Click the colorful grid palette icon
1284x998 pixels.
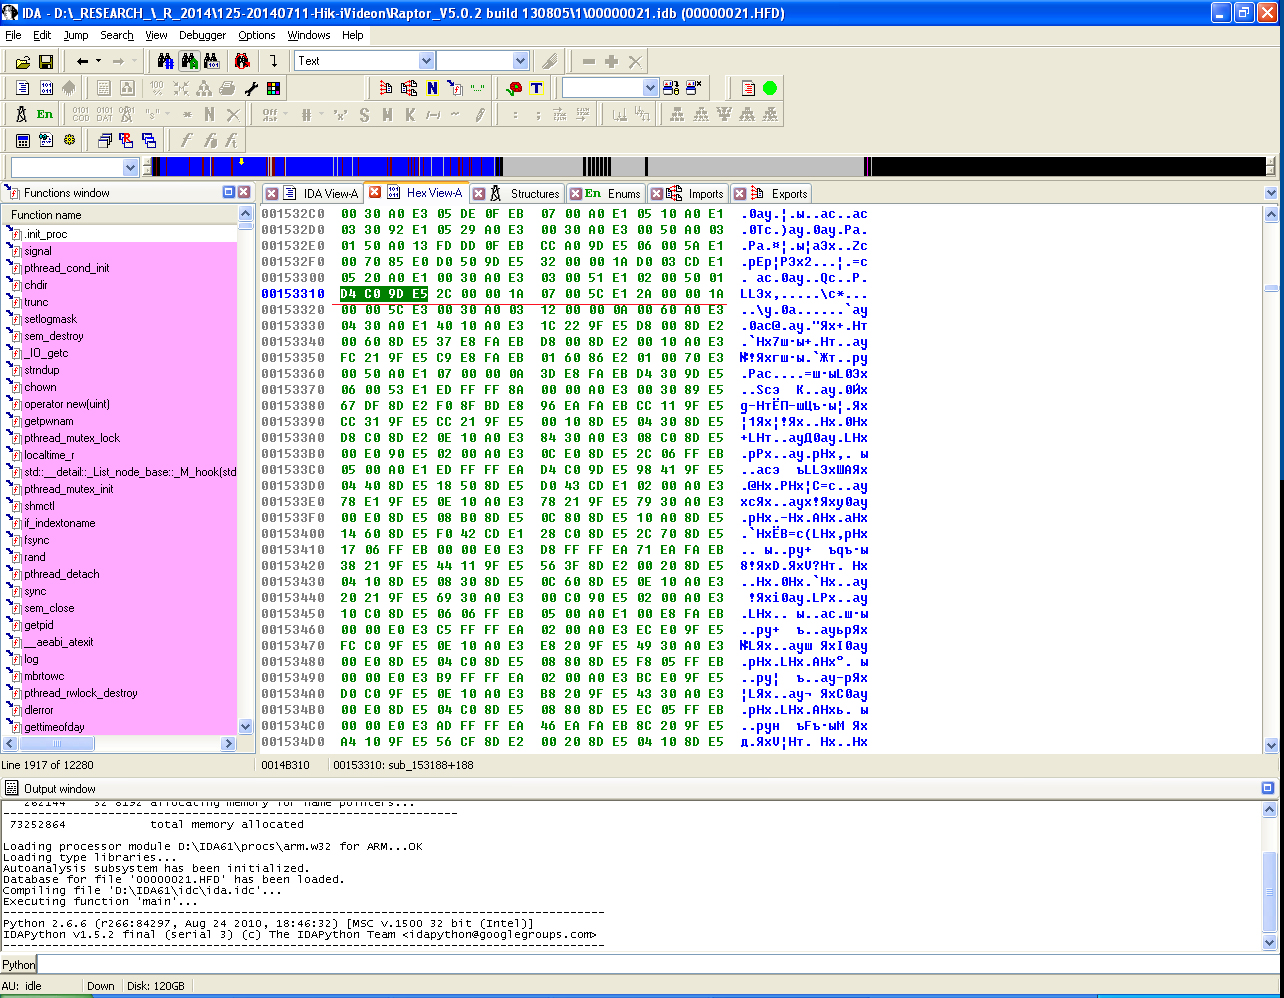[273, 88]
